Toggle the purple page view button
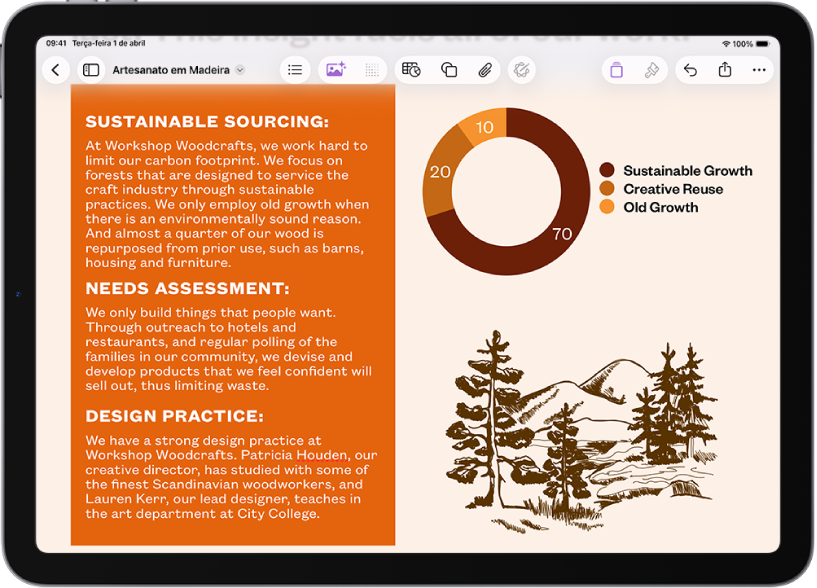 click(616, 70)
